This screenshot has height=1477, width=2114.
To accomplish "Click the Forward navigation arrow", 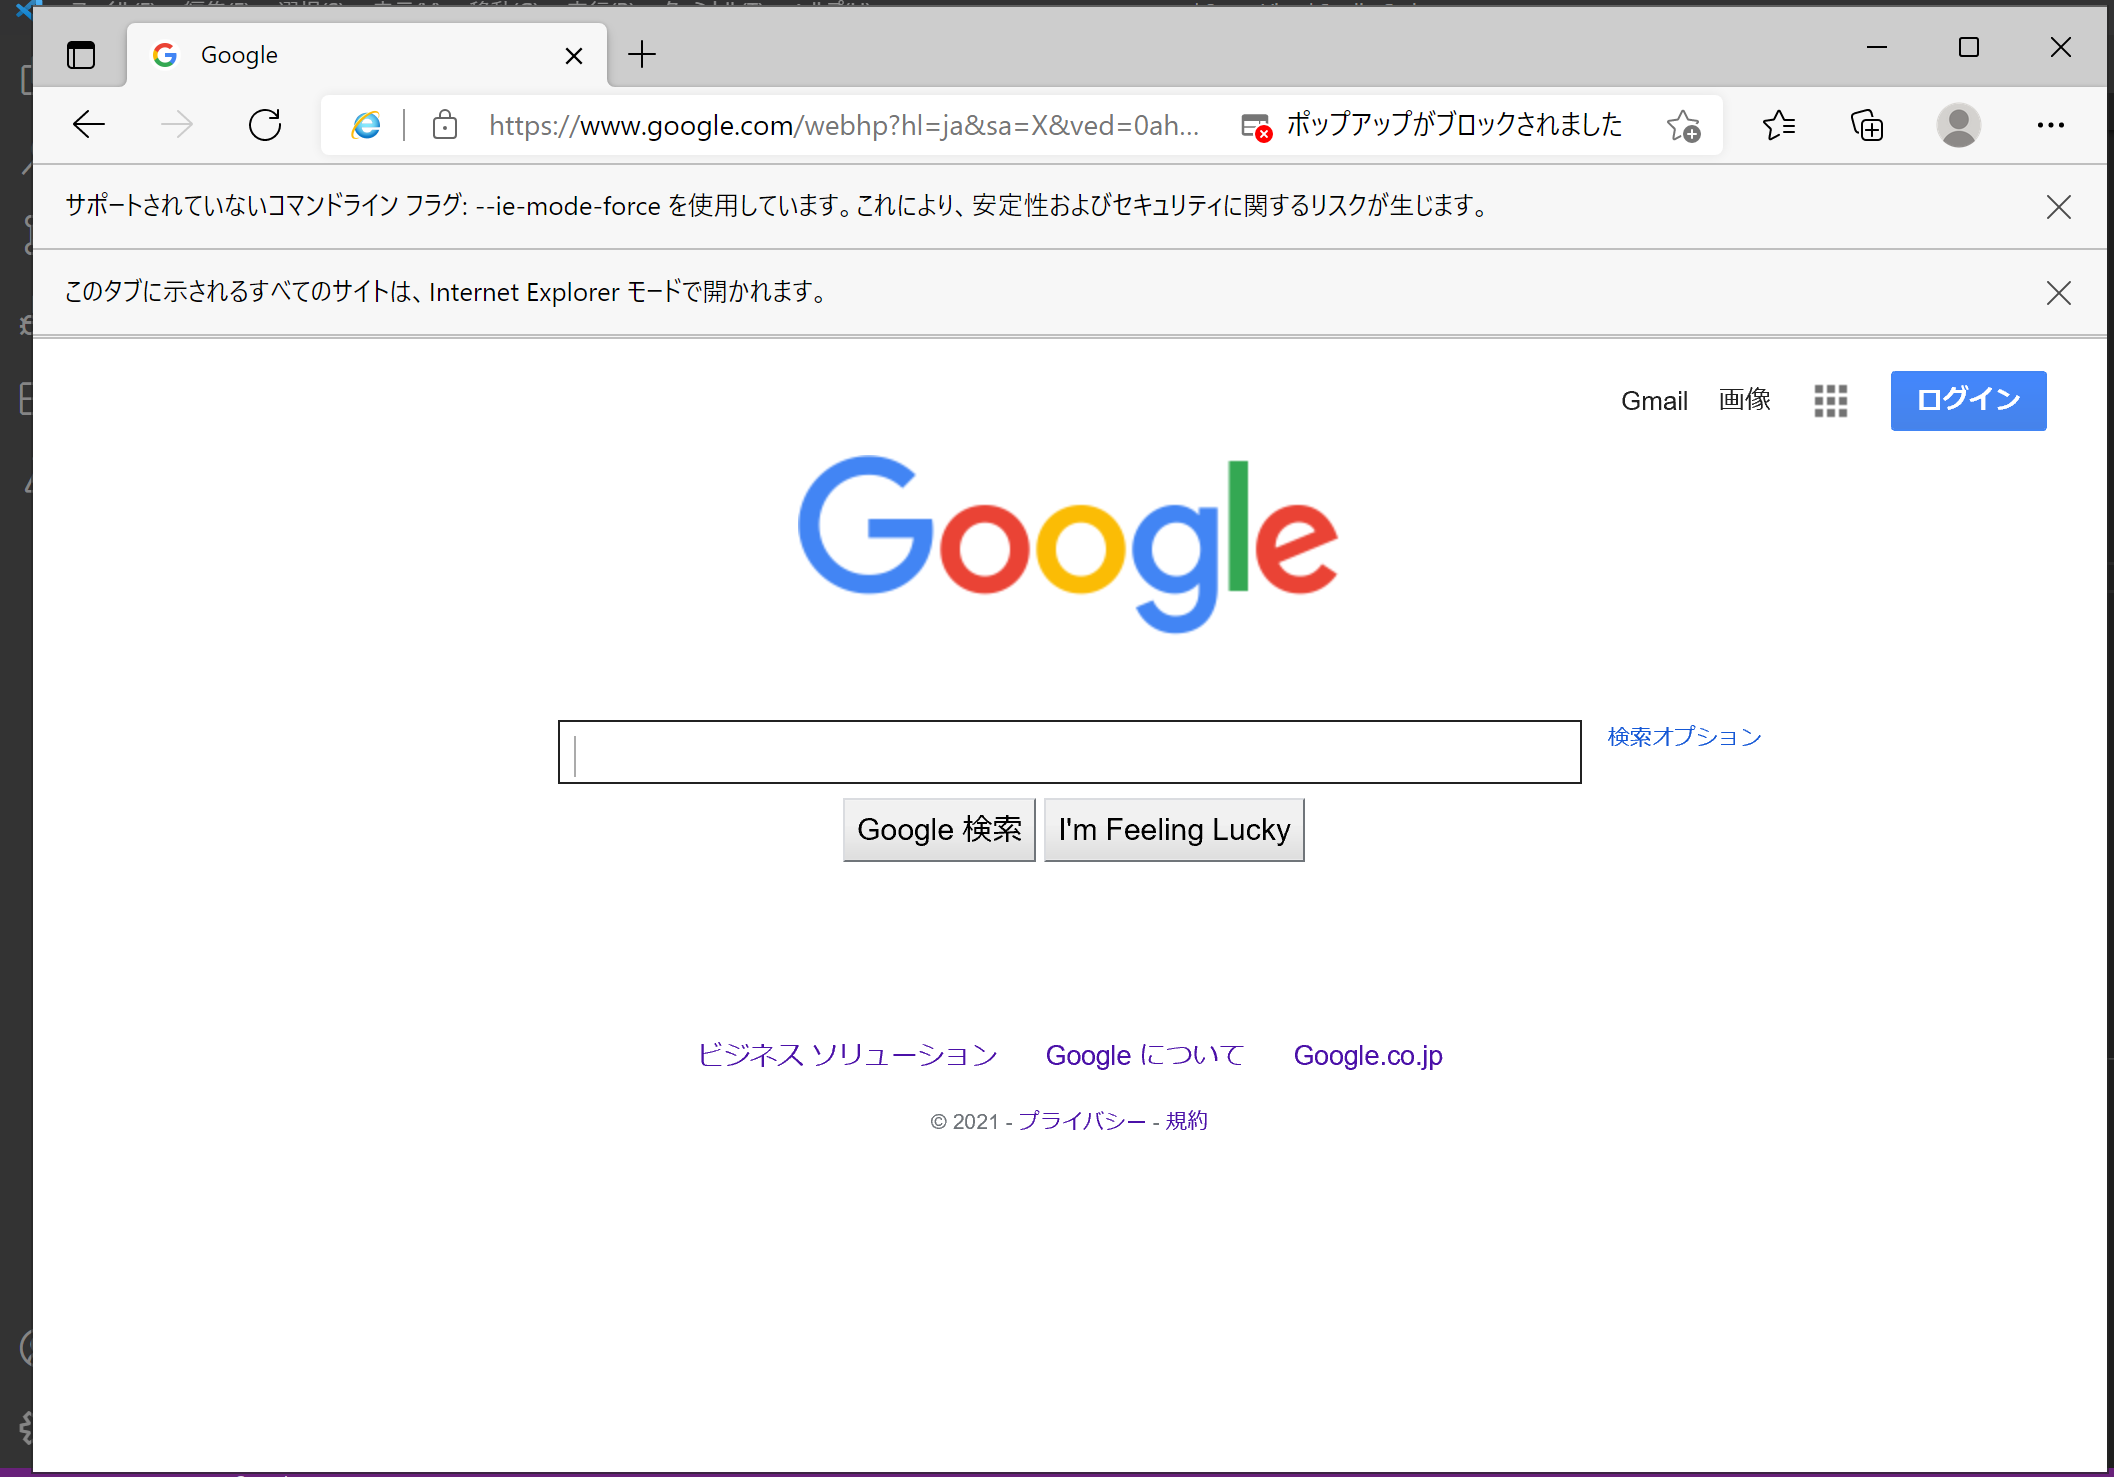I will (177, 125).
